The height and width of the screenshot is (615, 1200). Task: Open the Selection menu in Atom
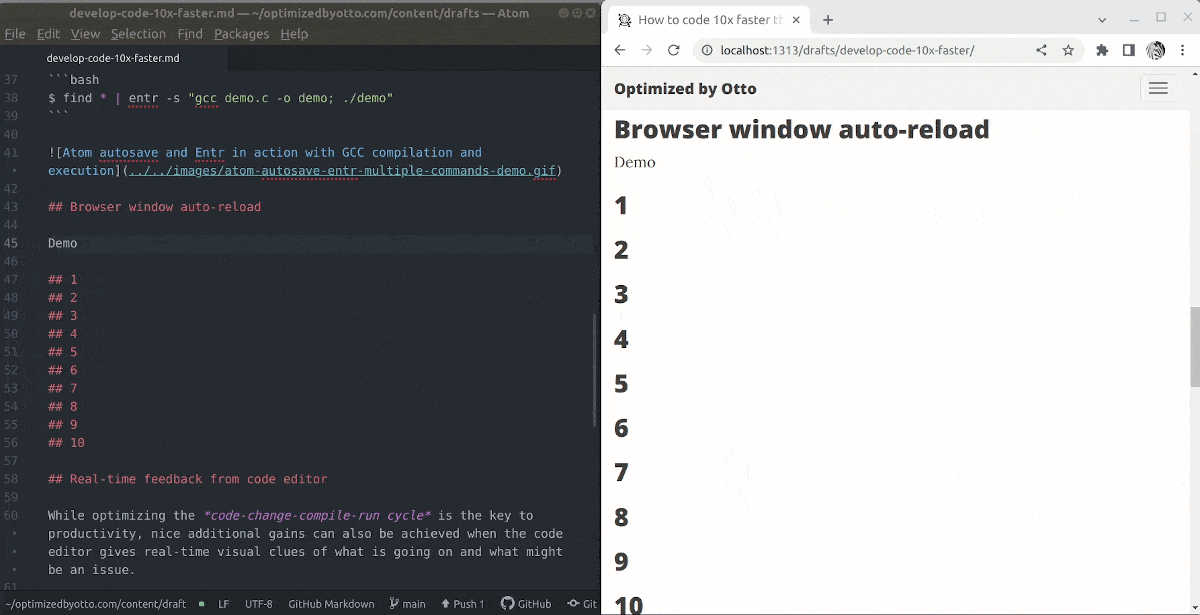click(138, 33)
